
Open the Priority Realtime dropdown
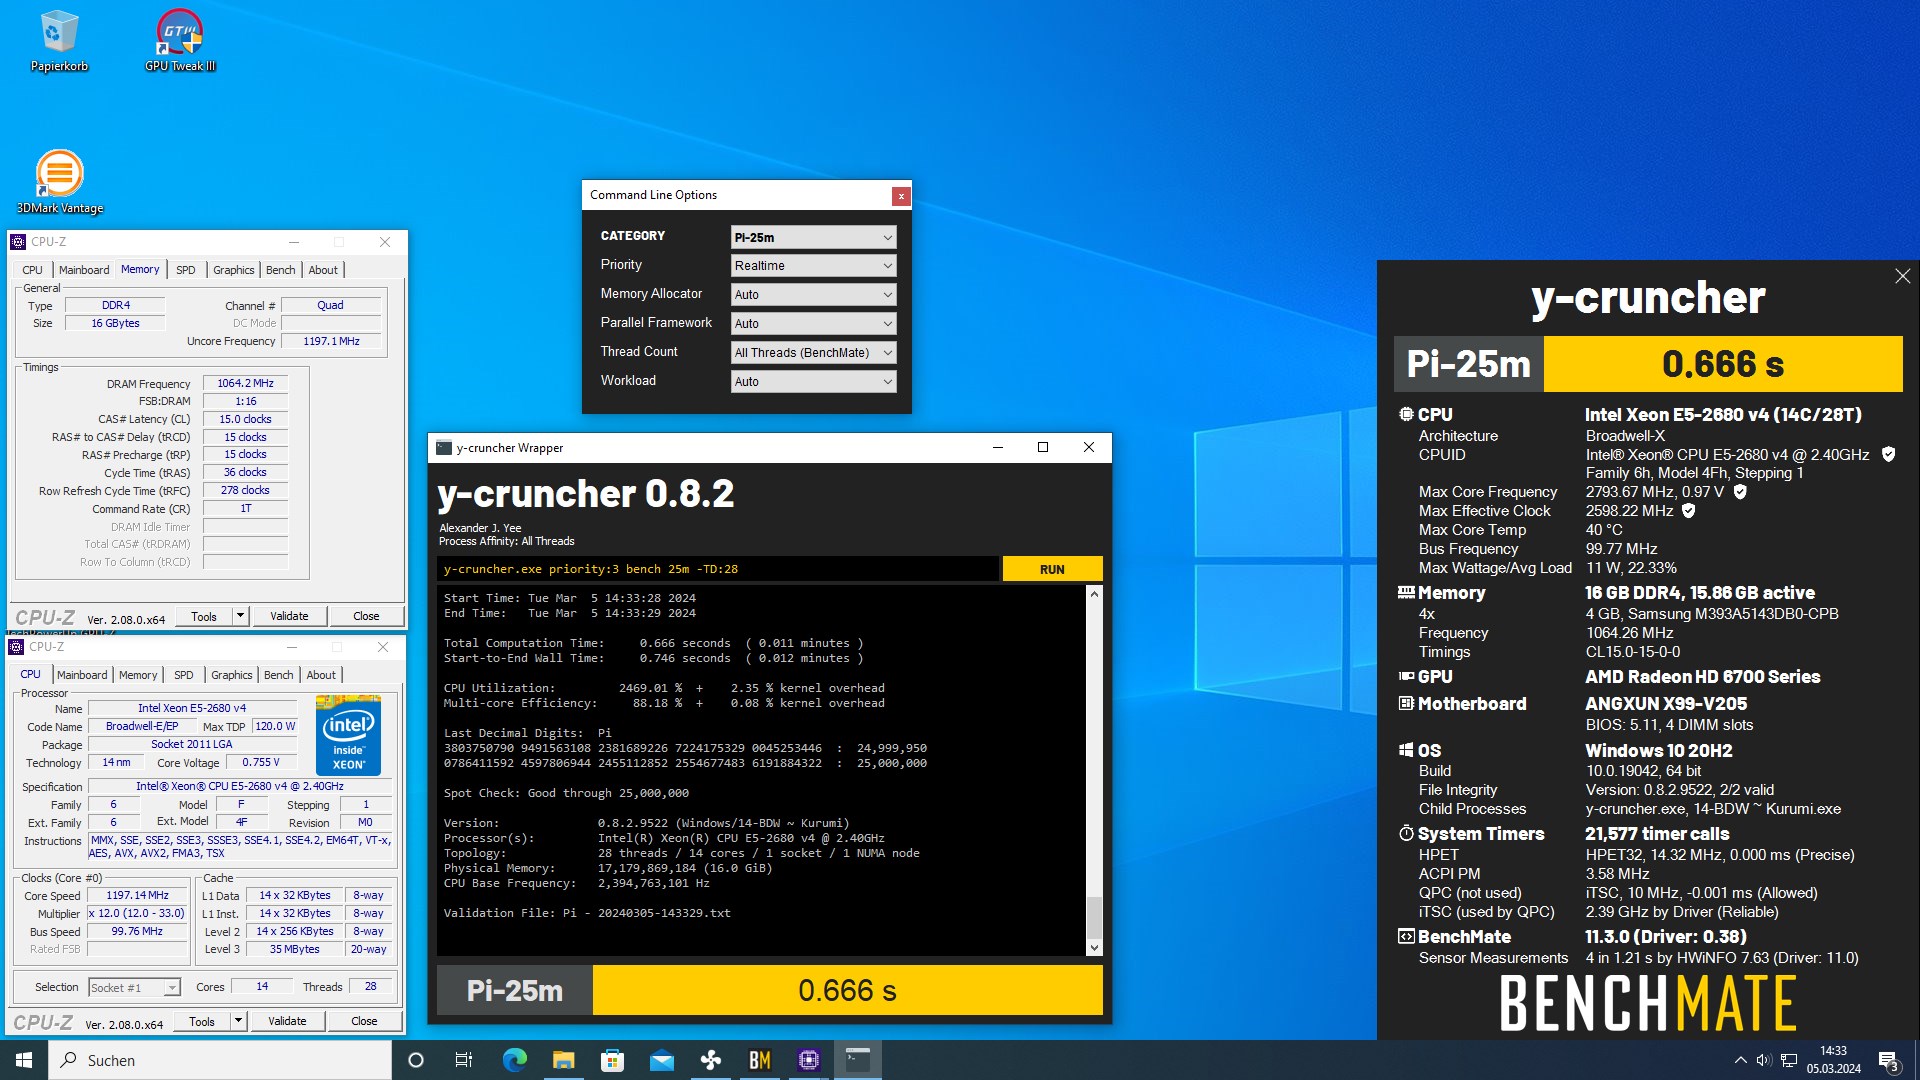(813, 265)
